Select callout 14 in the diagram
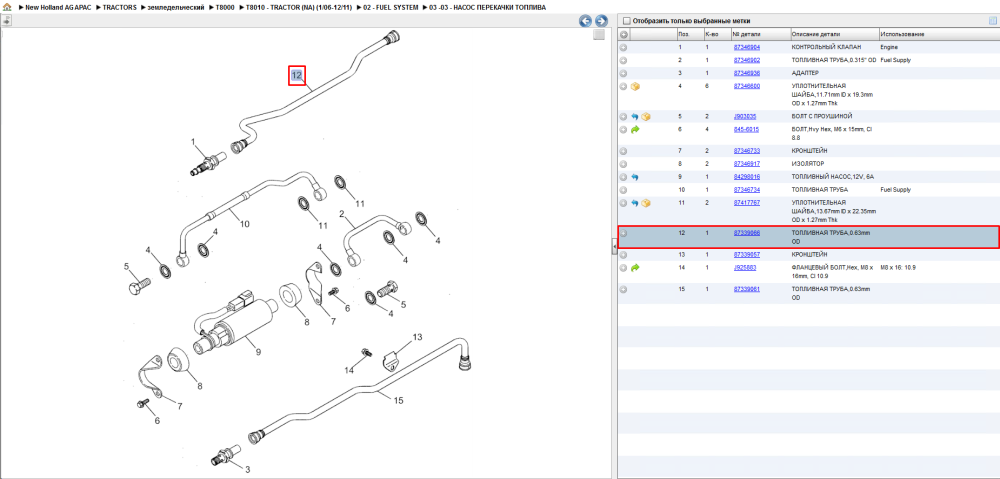1000x479 pixels. (x=349, y=370)
